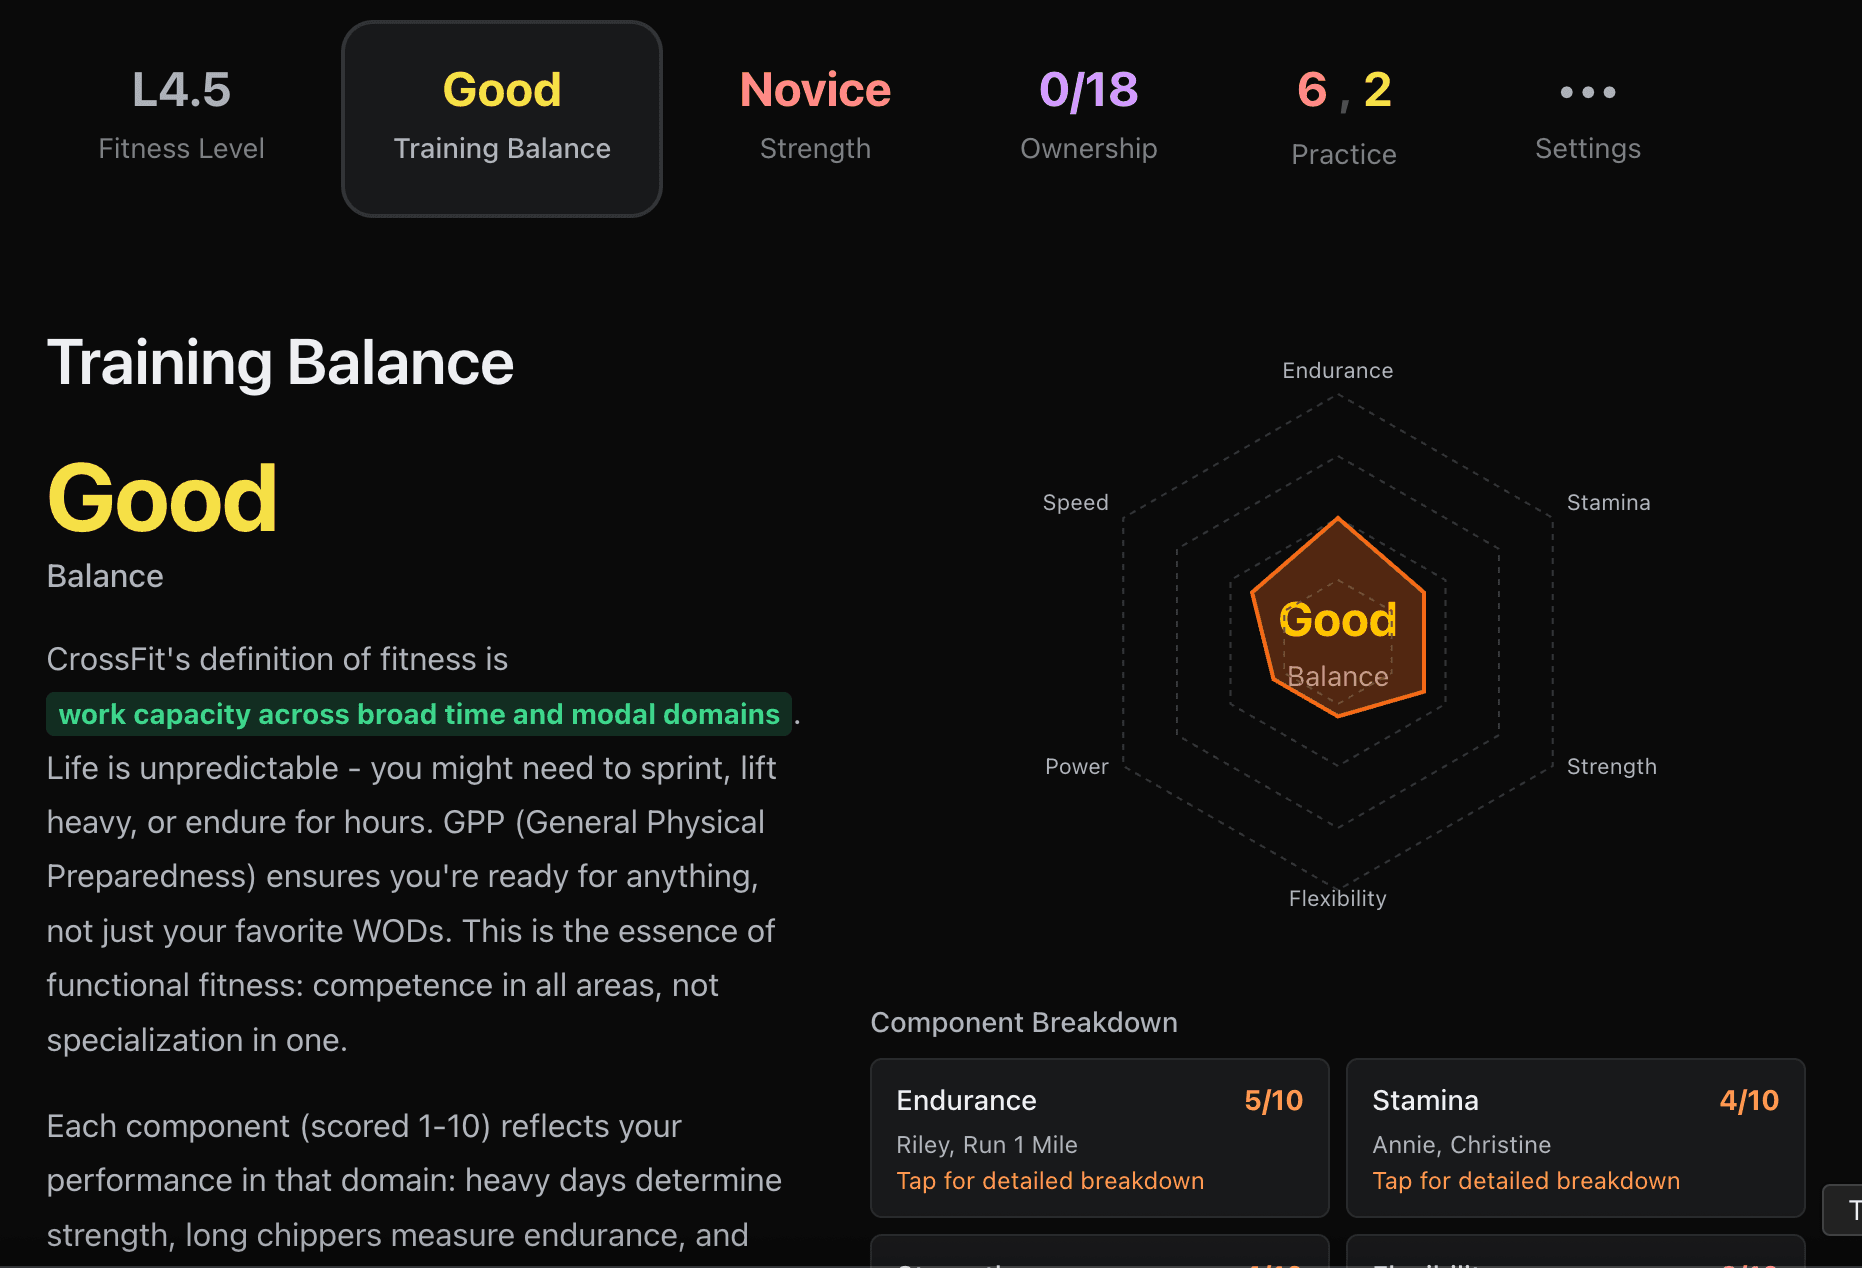Tap the Endurance card detailed breakdown link
This screenshot has height=1268, width=1862.
click(x=1050, y=1181)
